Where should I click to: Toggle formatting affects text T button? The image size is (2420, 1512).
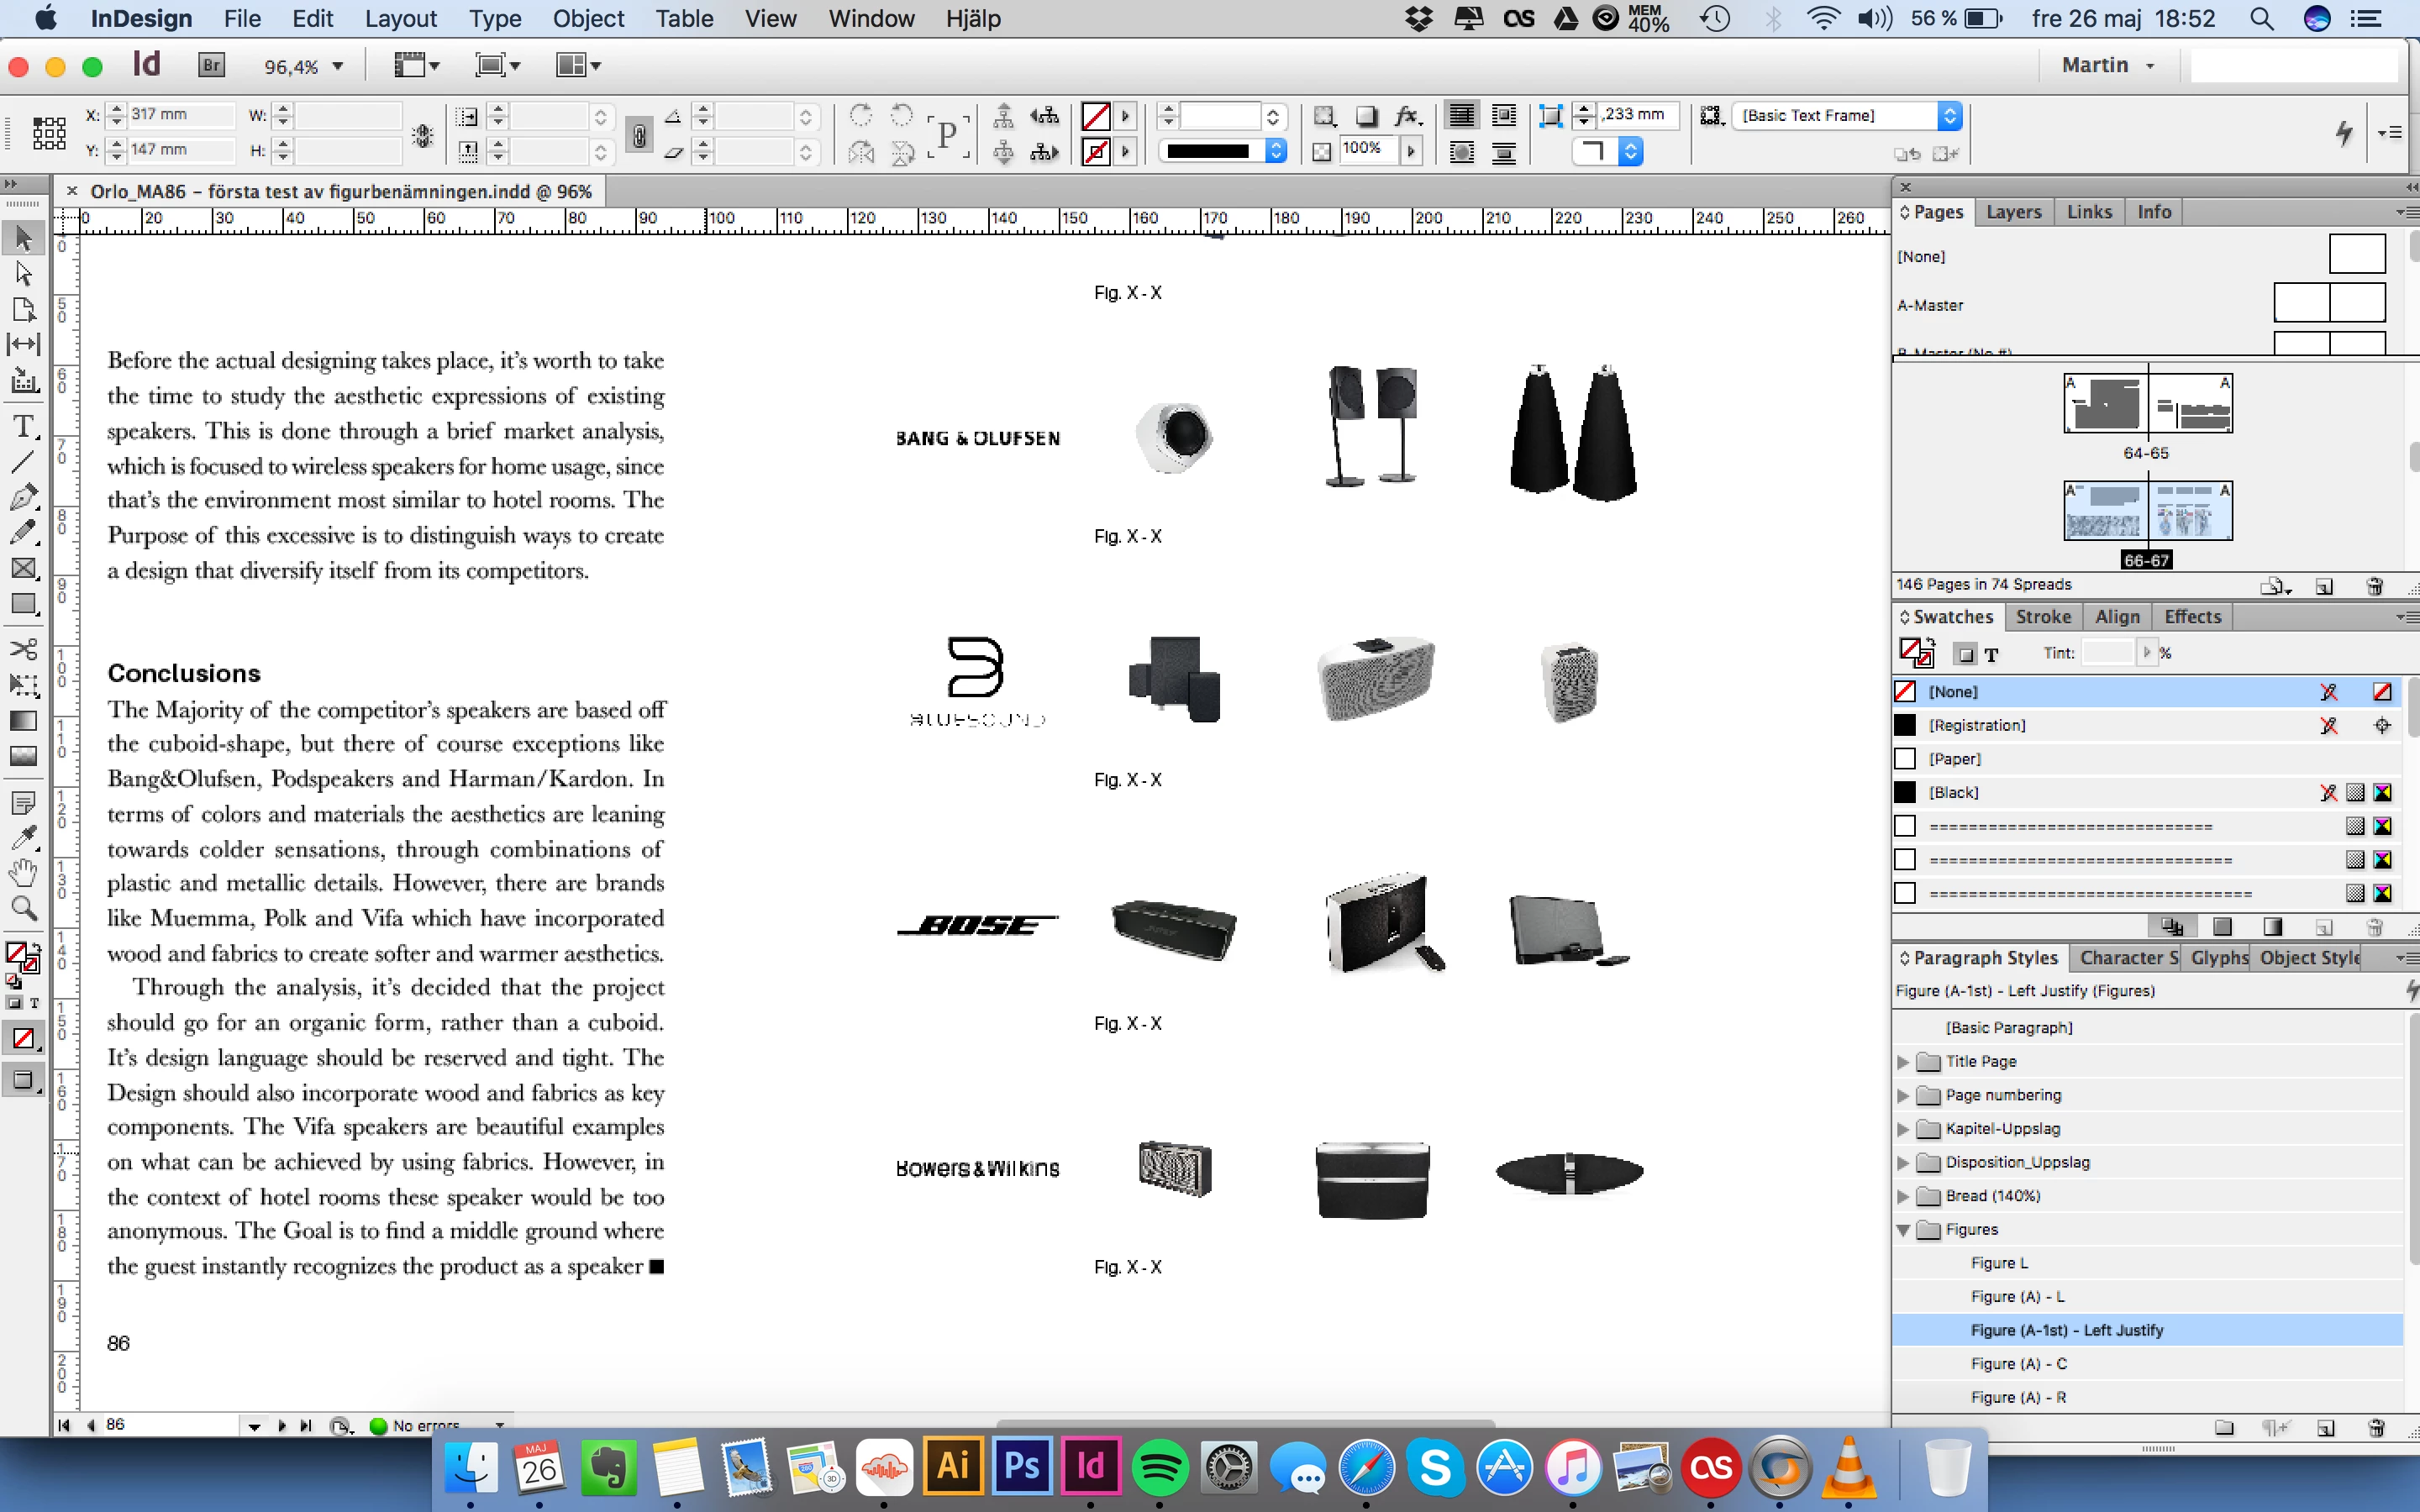coord(1991,654)
